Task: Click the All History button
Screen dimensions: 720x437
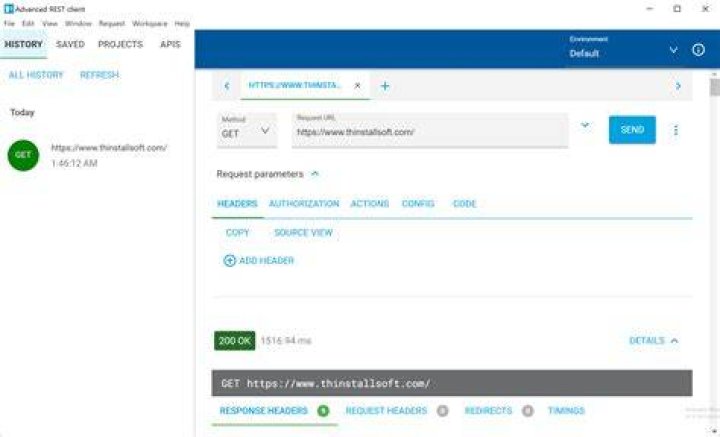Action: 36,75
